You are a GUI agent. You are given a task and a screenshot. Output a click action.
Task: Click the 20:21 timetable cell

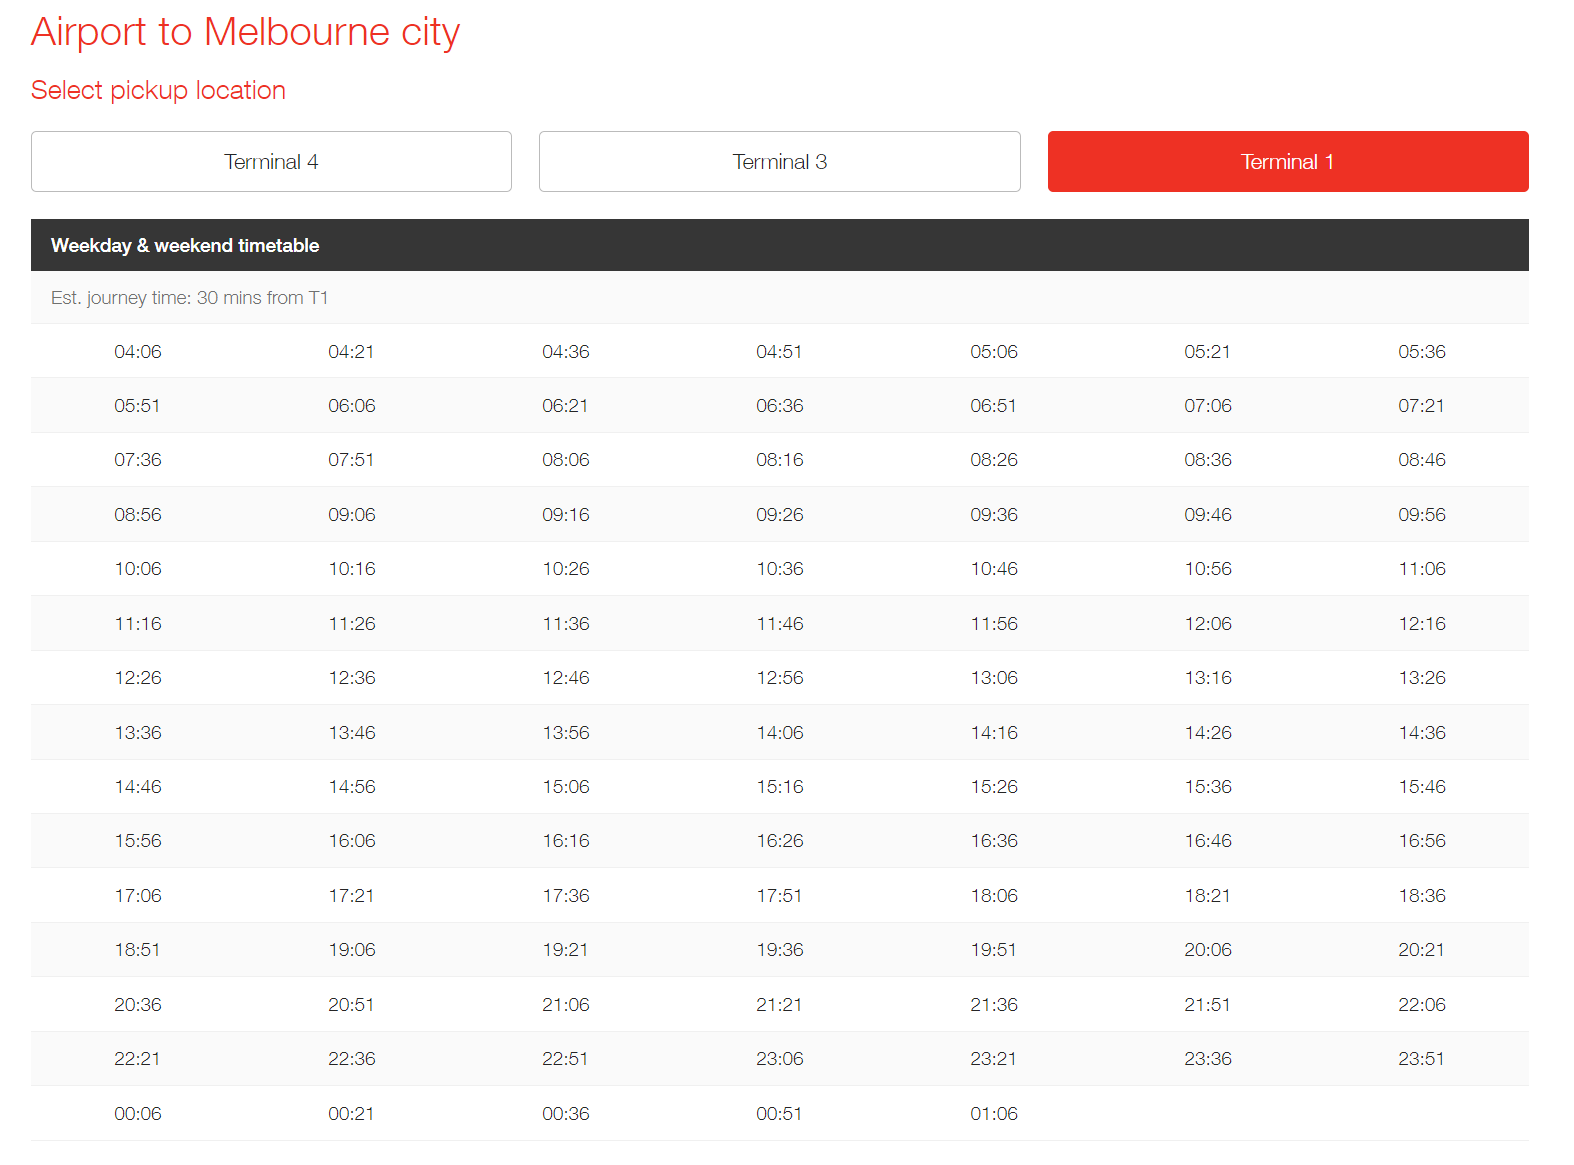1421,950
